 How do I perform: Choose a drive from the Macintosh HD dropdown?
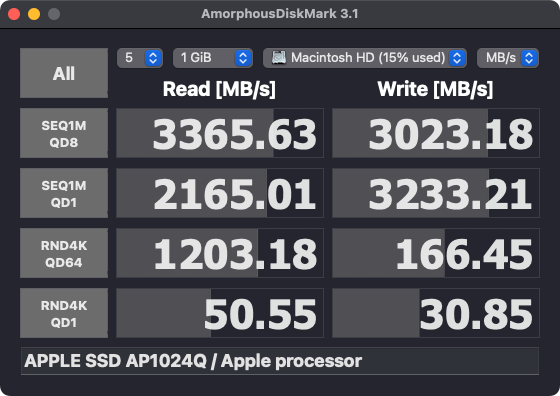365,58
